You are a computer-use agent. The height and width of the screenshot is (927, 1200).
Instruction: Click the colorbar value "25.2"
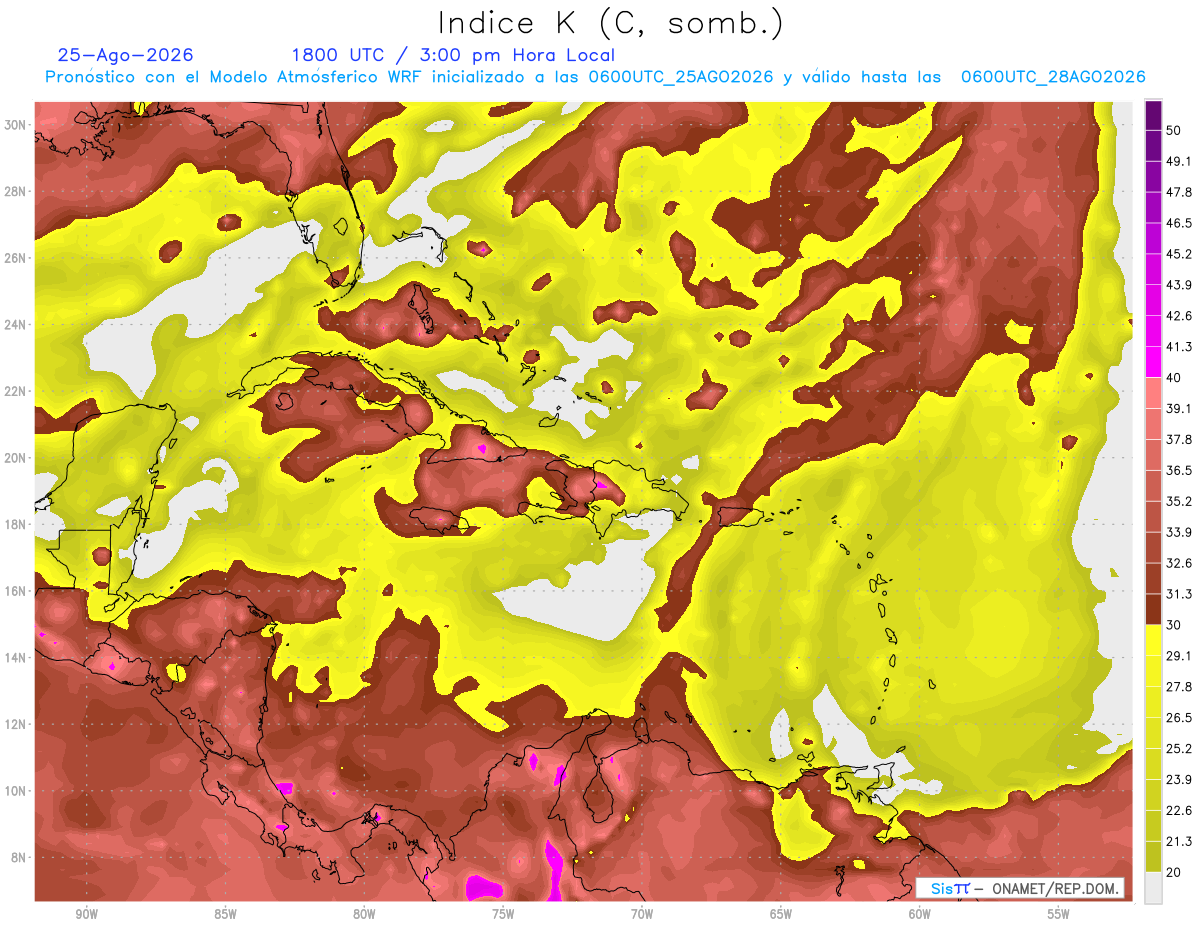pos(1179,749)
